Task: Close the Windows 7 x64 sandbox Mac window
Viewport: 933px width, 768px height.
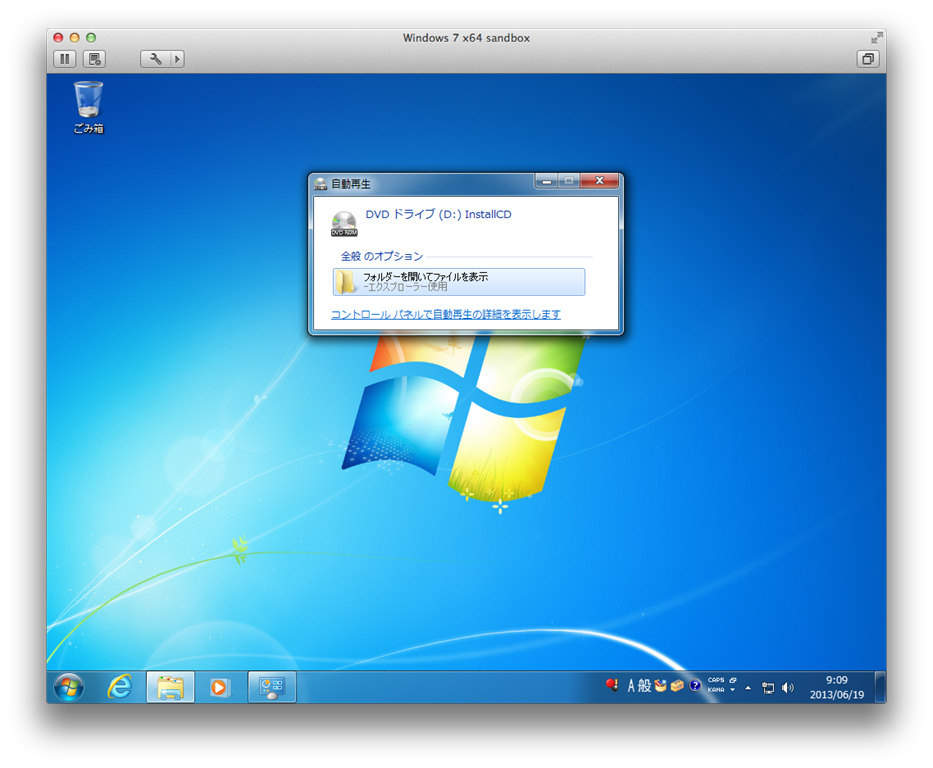Action: (x=58, y=37)
